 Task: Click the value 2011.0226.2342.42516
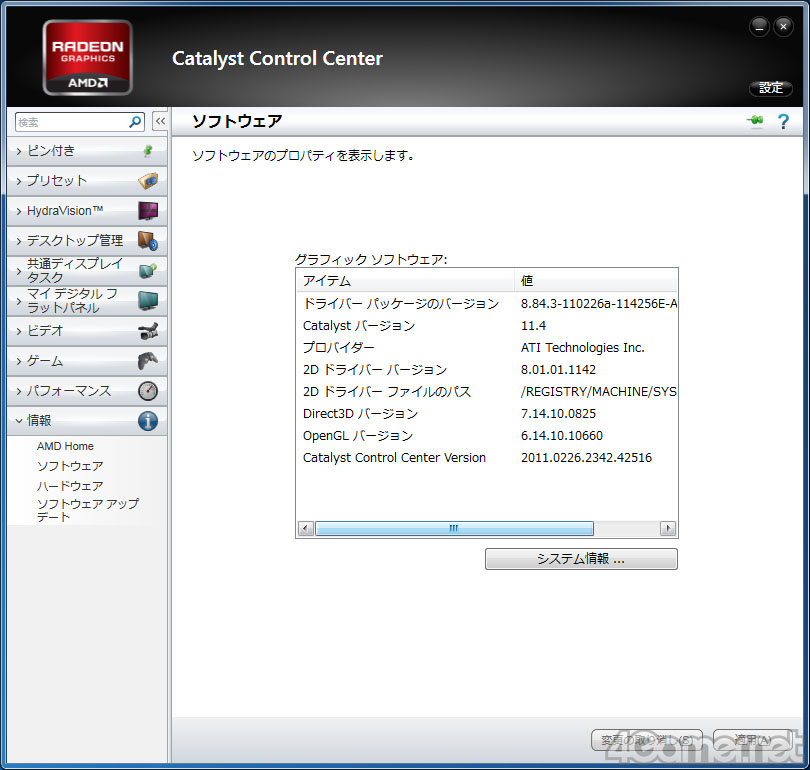586,458
